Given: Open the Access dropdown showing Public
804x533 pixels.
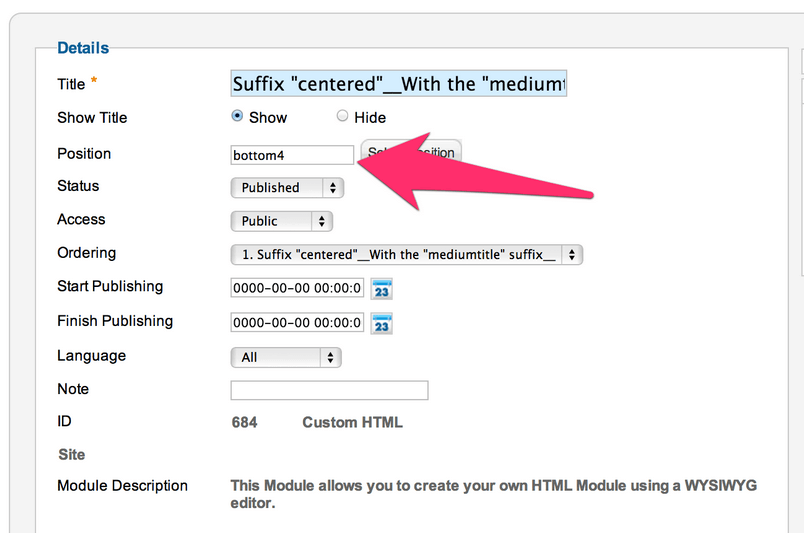Looking at the screenshot, I should coord(282,221).
